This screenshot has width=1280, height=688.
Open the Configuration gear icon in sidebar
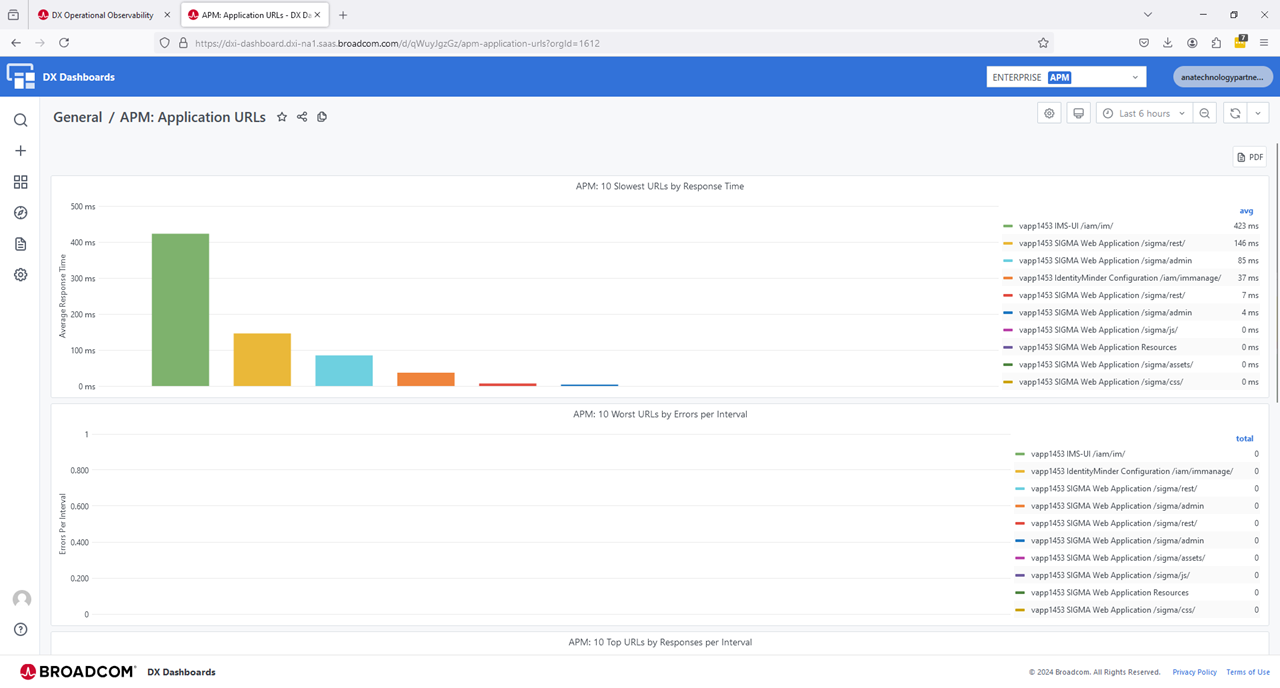[20, 275]
